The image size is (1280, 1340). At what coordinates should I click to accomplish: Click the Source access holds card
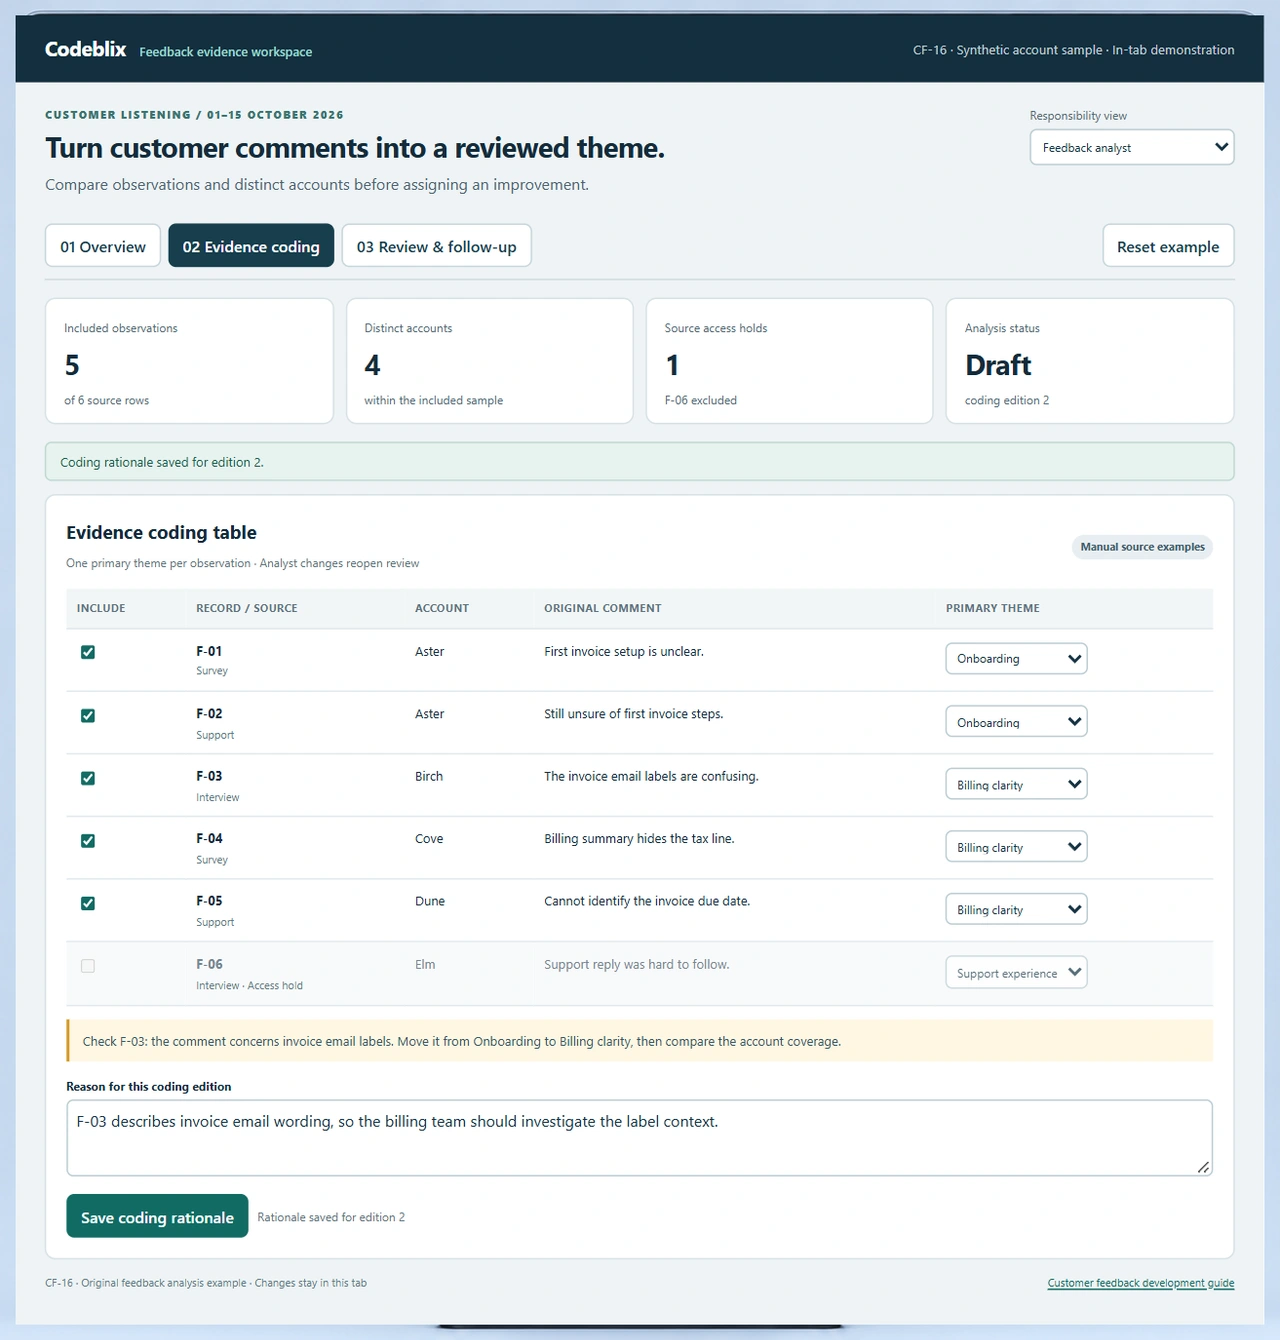pyautogui.click(x=790, y=361)
